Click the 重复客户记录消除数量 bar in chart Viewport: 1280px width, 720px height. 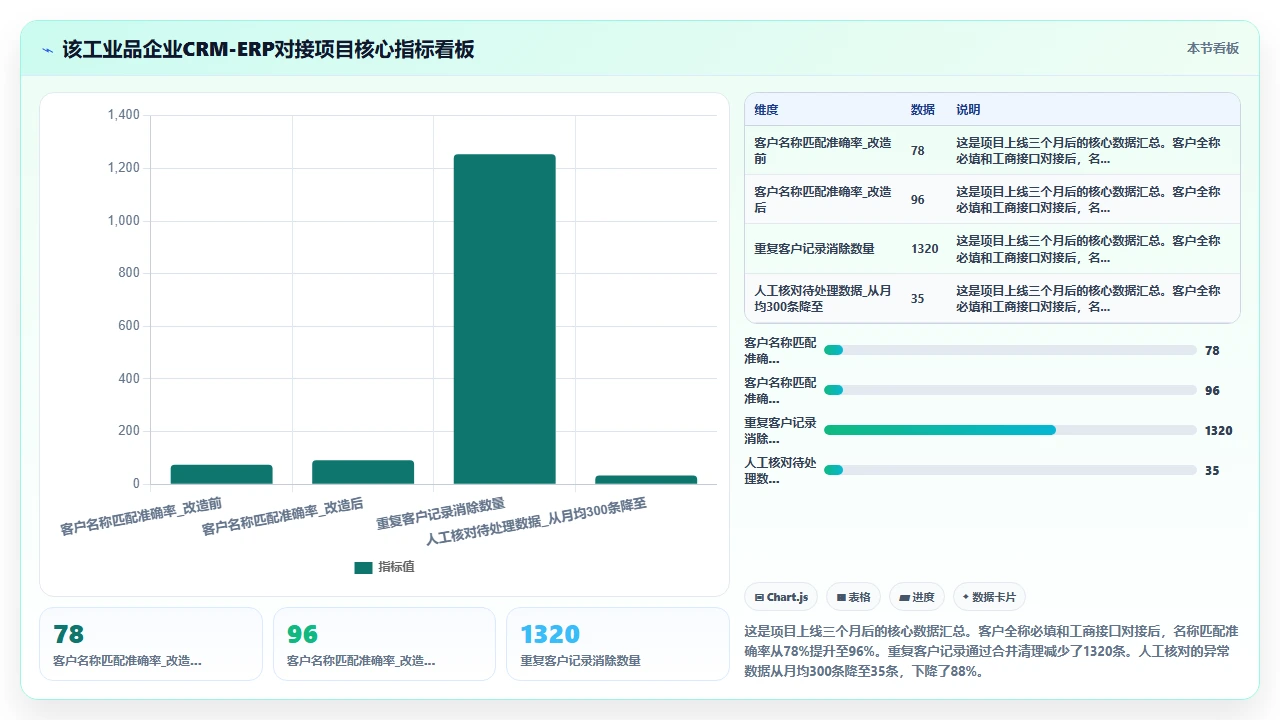coord(504,319)
